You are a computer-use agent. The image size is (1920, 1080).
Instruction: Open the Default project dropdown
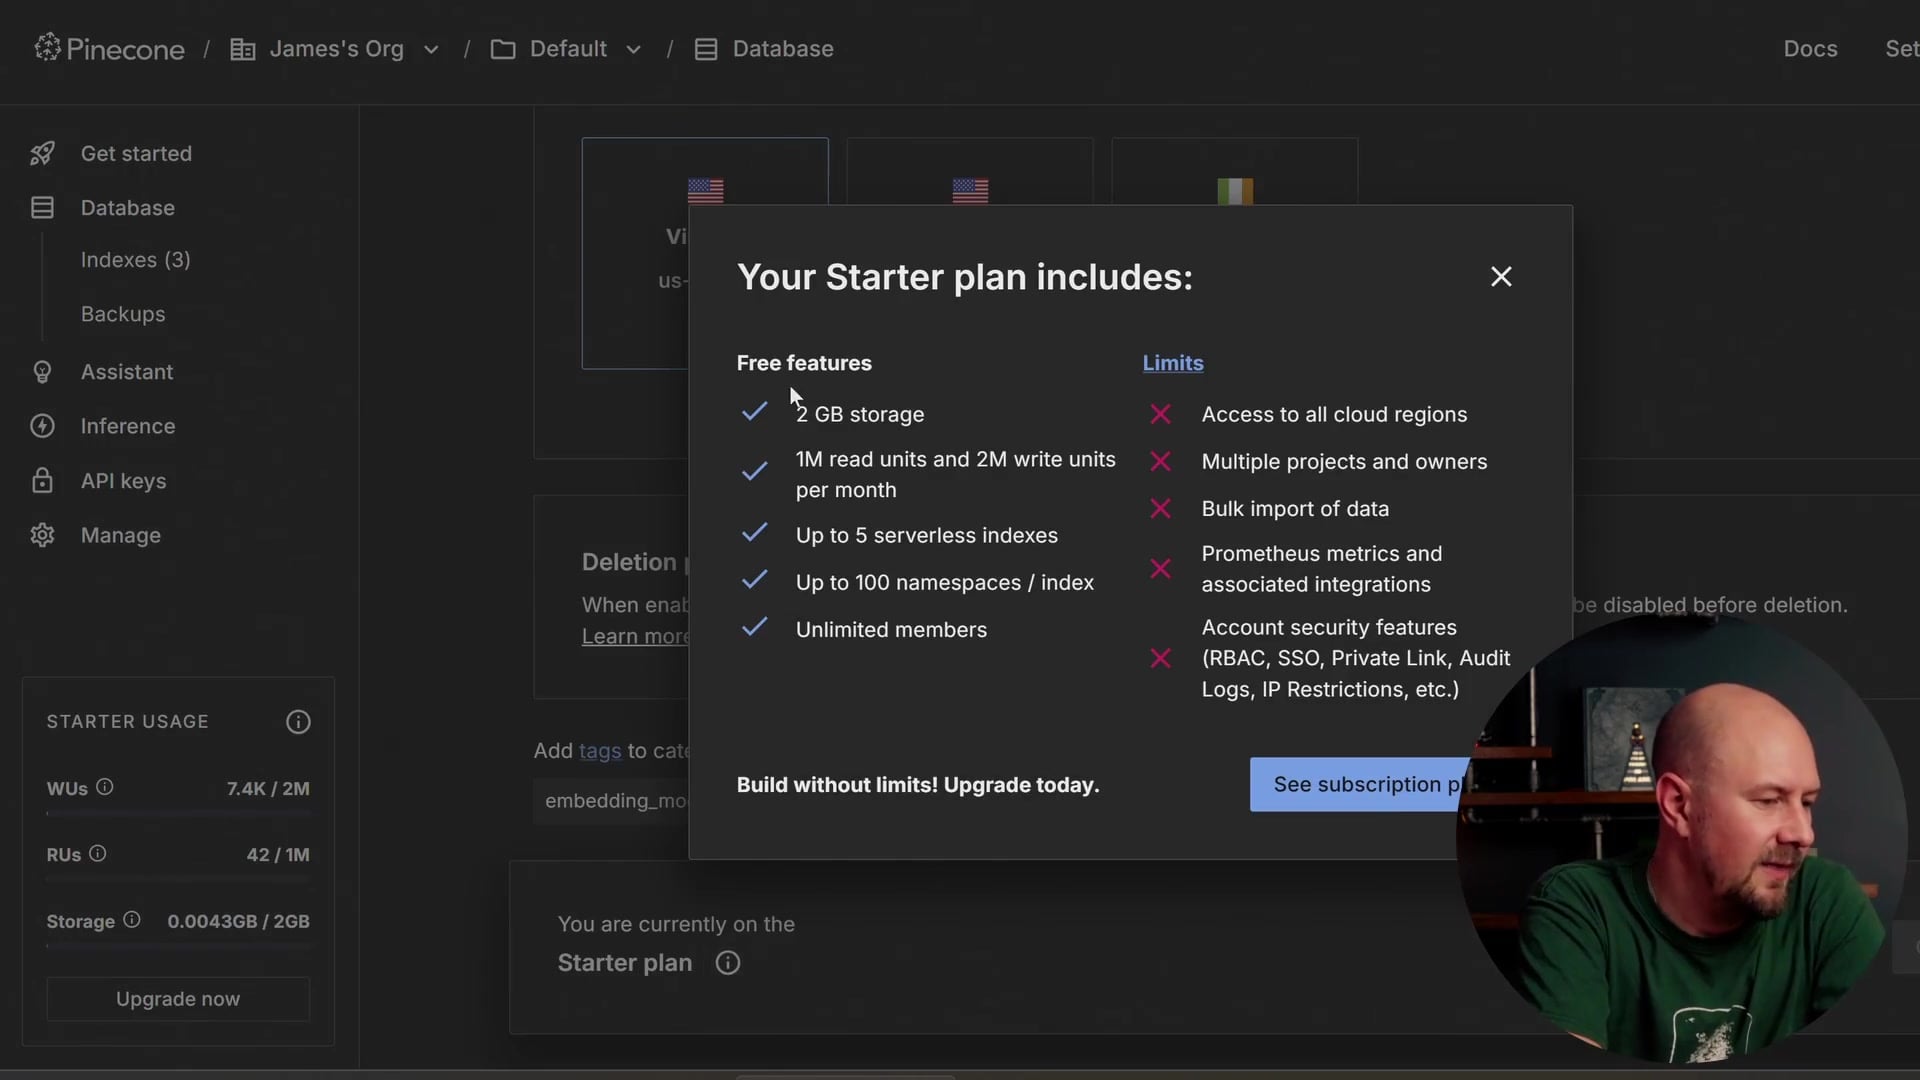point(634,48)
